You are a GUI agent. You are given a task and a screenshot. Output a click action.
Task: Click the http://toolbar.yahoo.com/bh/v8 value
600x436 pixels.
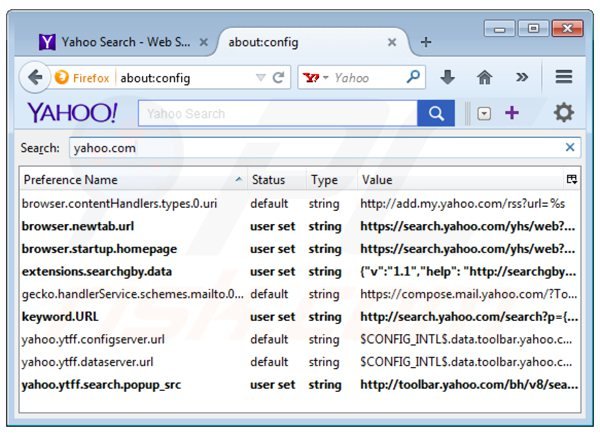pyautogui.click(x=469, y=385)
